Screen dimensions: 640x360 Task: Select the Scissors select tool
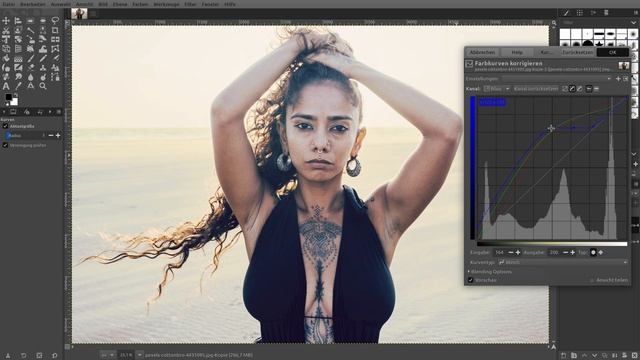tap(6, 30)
